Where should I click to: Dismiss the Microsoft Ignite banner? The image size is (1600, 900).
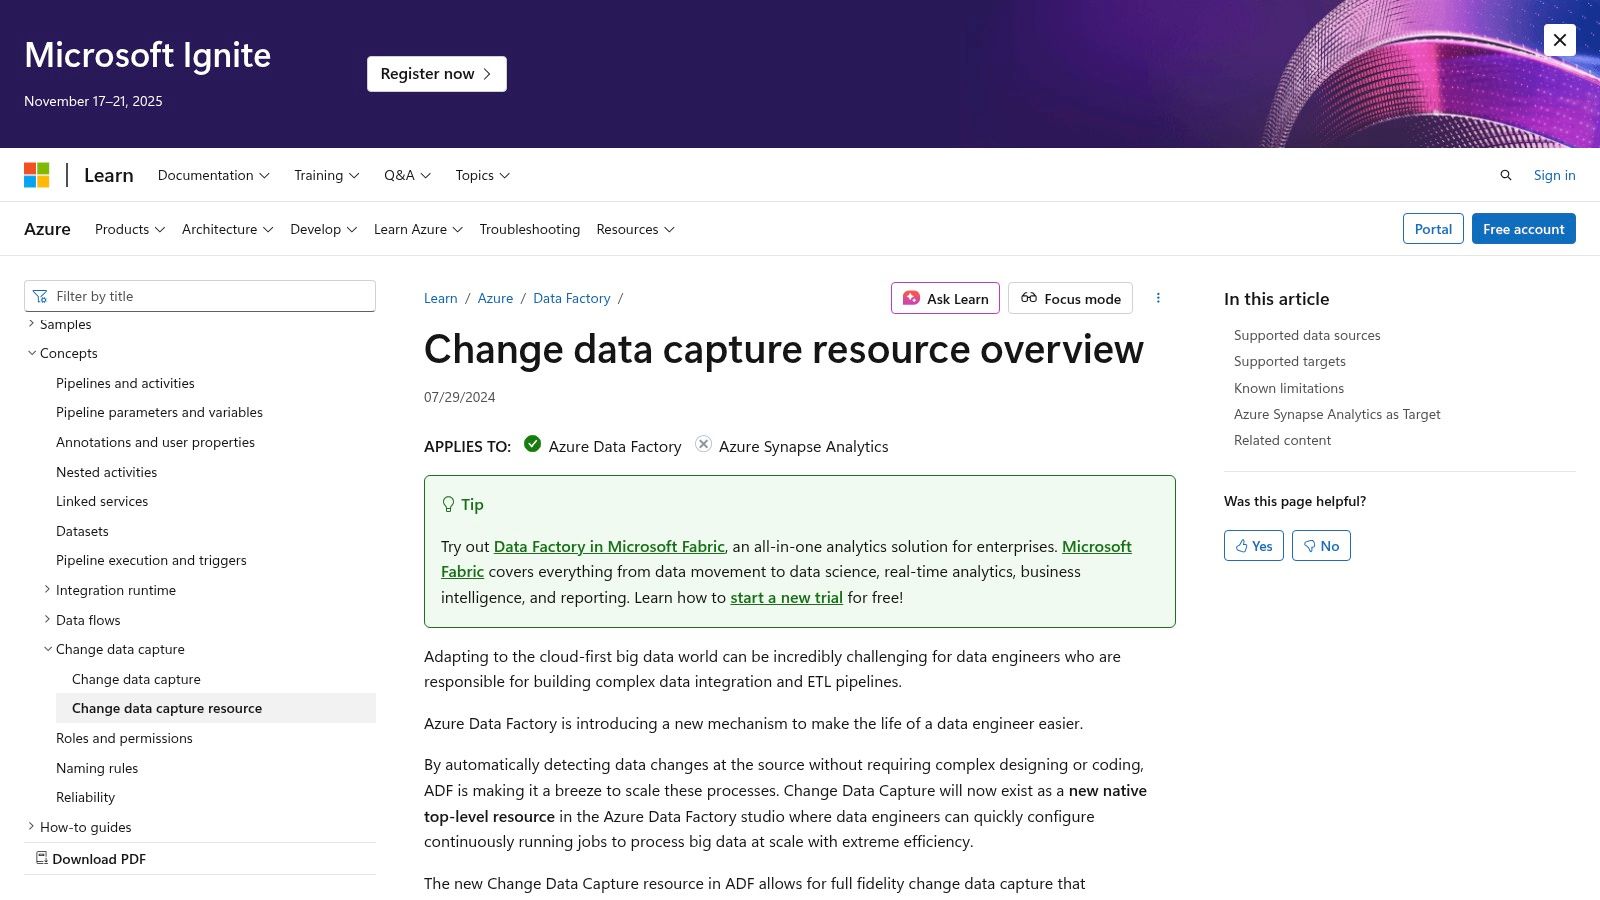pos(1559,40)
